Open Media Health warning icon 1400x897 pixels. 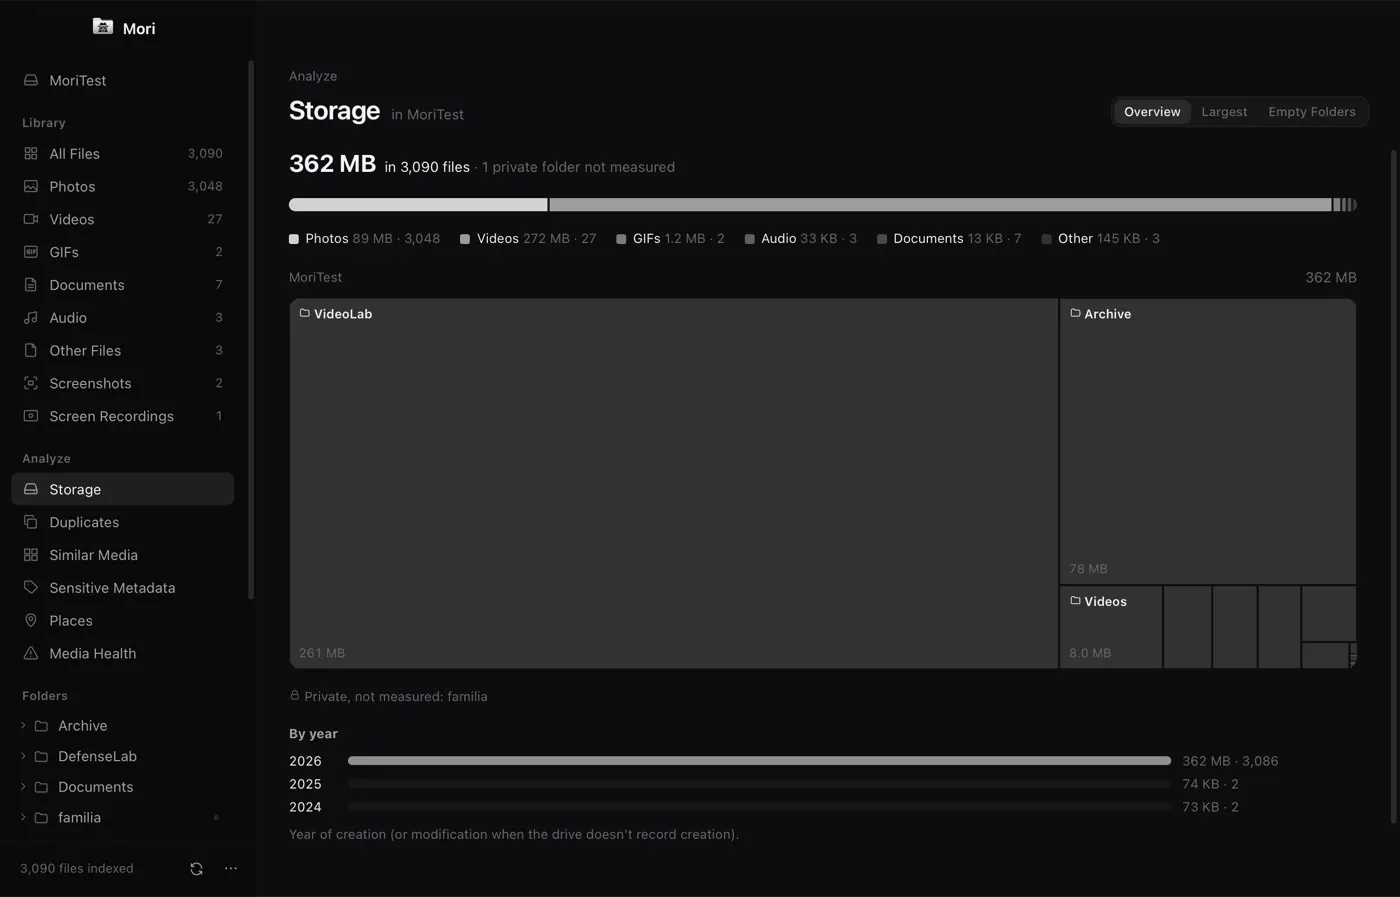tap(31, 653)
